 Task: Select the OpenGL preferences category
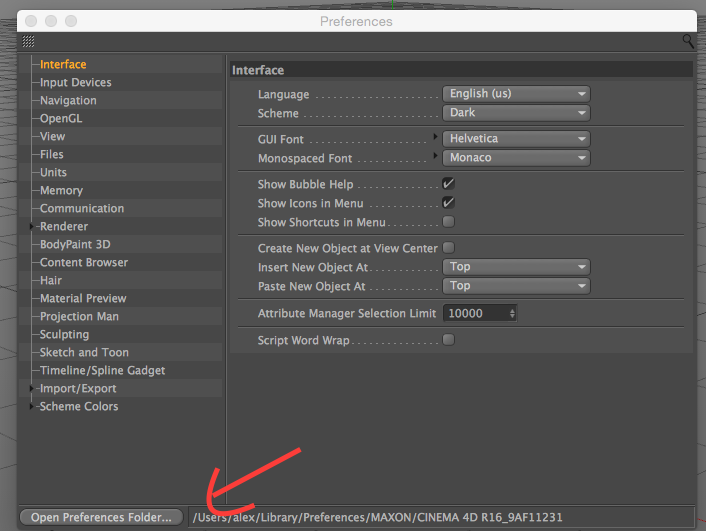61,118
